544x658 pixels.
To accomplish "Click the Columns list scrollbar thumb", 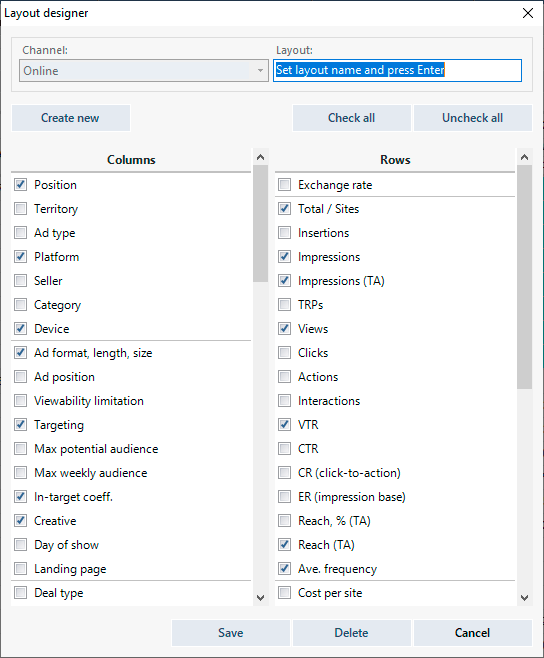I will coord(260,223).
